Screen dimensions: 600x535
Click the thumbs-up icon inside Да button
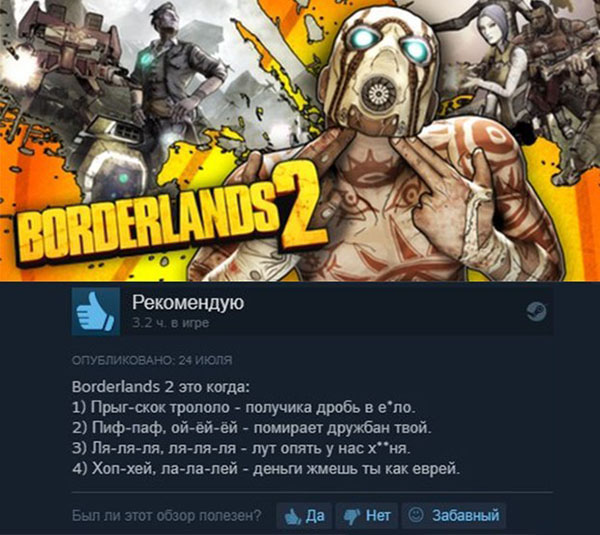click(293, 517)
